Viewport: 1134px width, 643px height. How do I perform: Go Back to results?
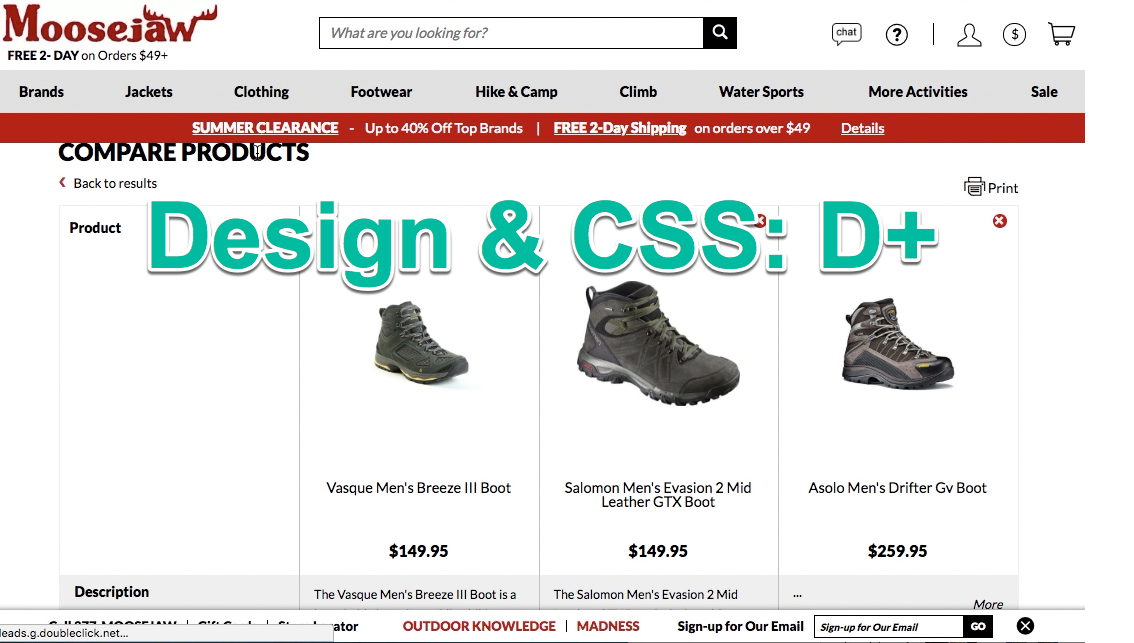[115, 183]
